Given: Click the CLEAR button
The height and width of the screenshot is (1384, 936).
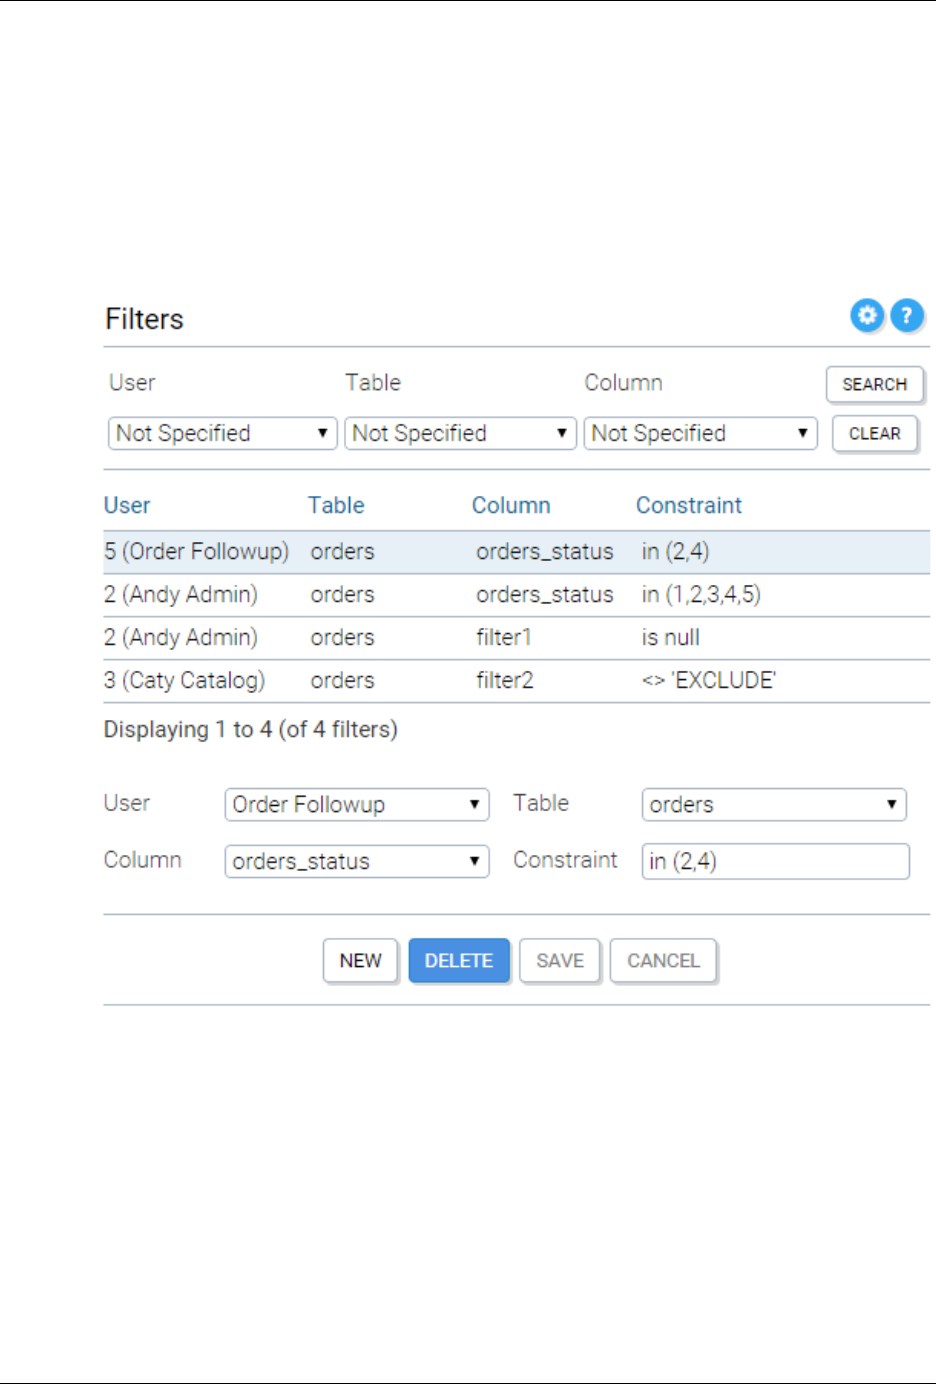Looking at the screenshot, I should pyautogui.click(x=874, y=434).
